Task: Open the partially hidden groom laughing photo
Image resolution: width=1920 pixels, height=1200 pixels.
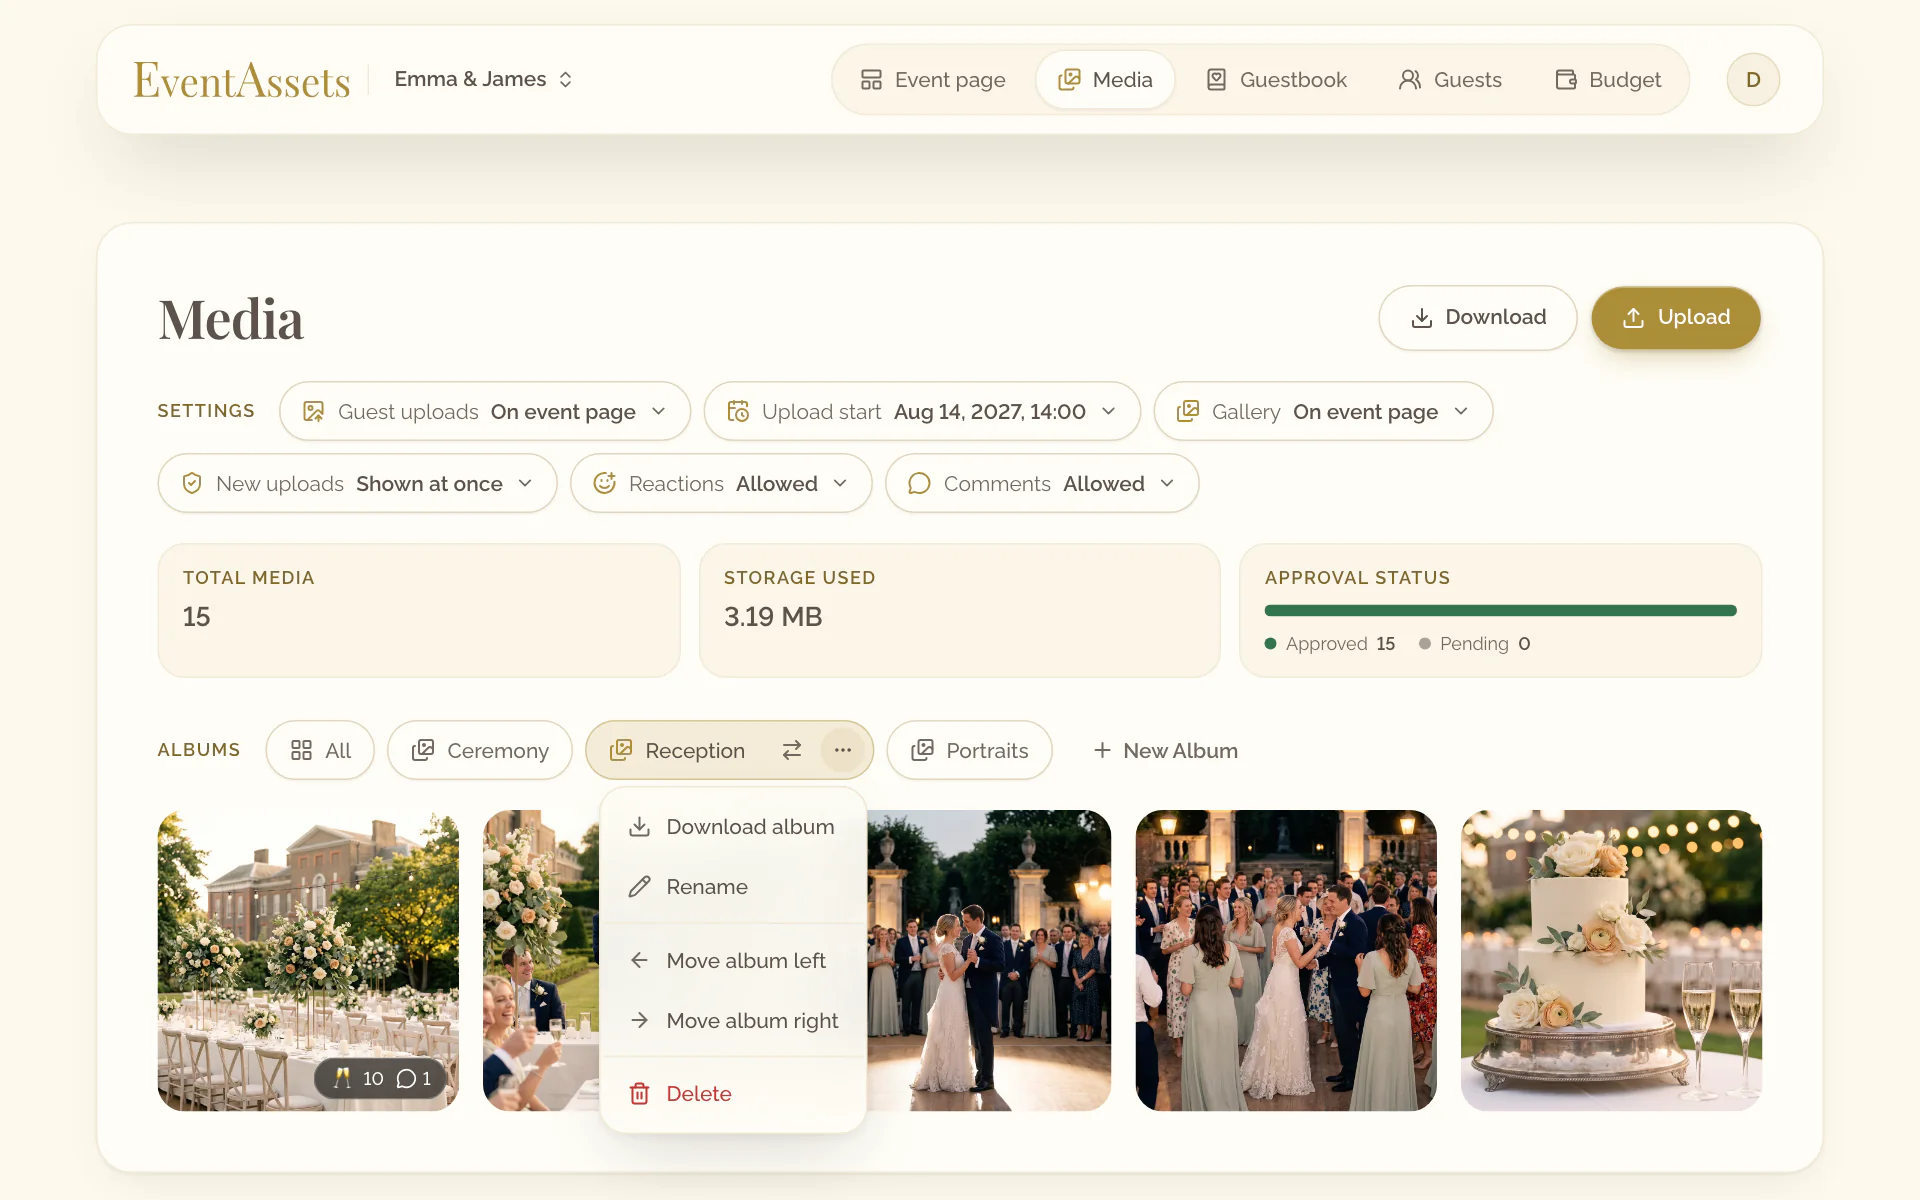Action: click(x=541, y=960)
